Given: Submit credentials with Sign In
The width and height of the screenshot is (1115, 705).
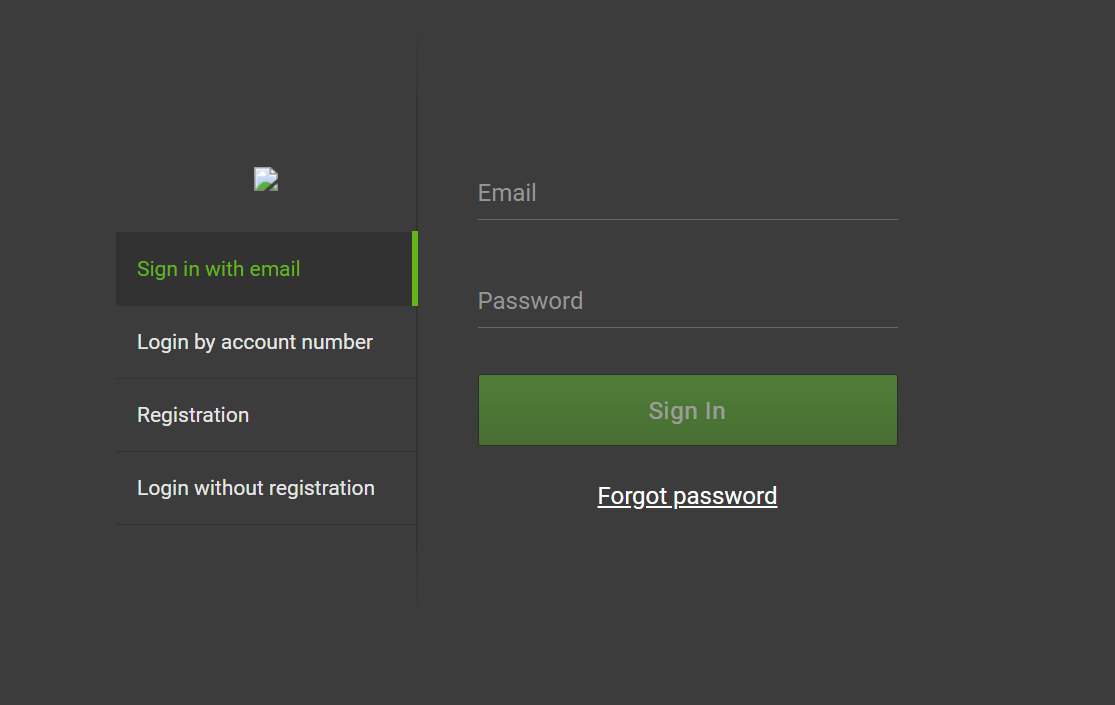Looking at the screenshot, I should click(687, 410).
